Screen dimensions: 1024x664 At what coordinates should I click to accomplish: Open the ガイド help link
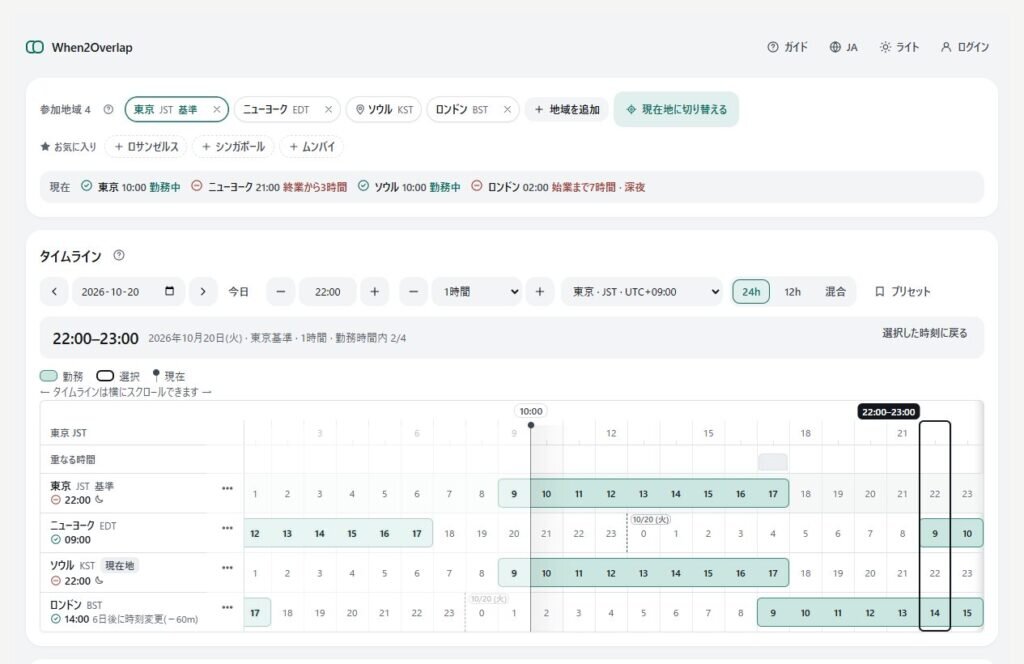click(x=788, y=47)
